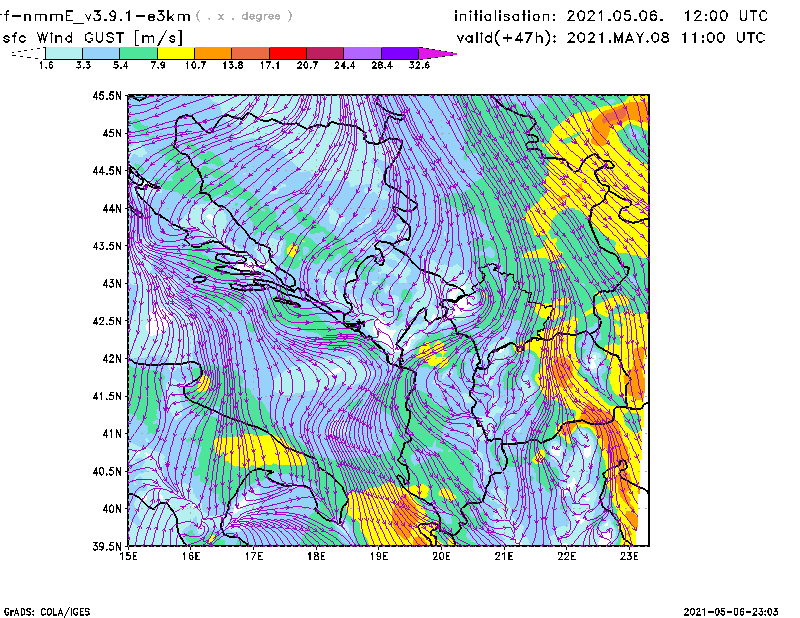Click the orange 10.7–13.8 legend swatch

[x=213, y=53]
